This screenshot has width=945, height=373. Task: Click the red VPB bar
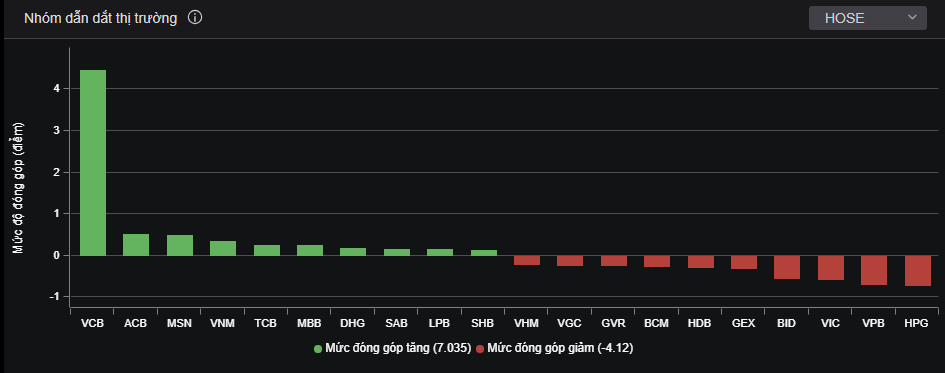pos(874,271)
